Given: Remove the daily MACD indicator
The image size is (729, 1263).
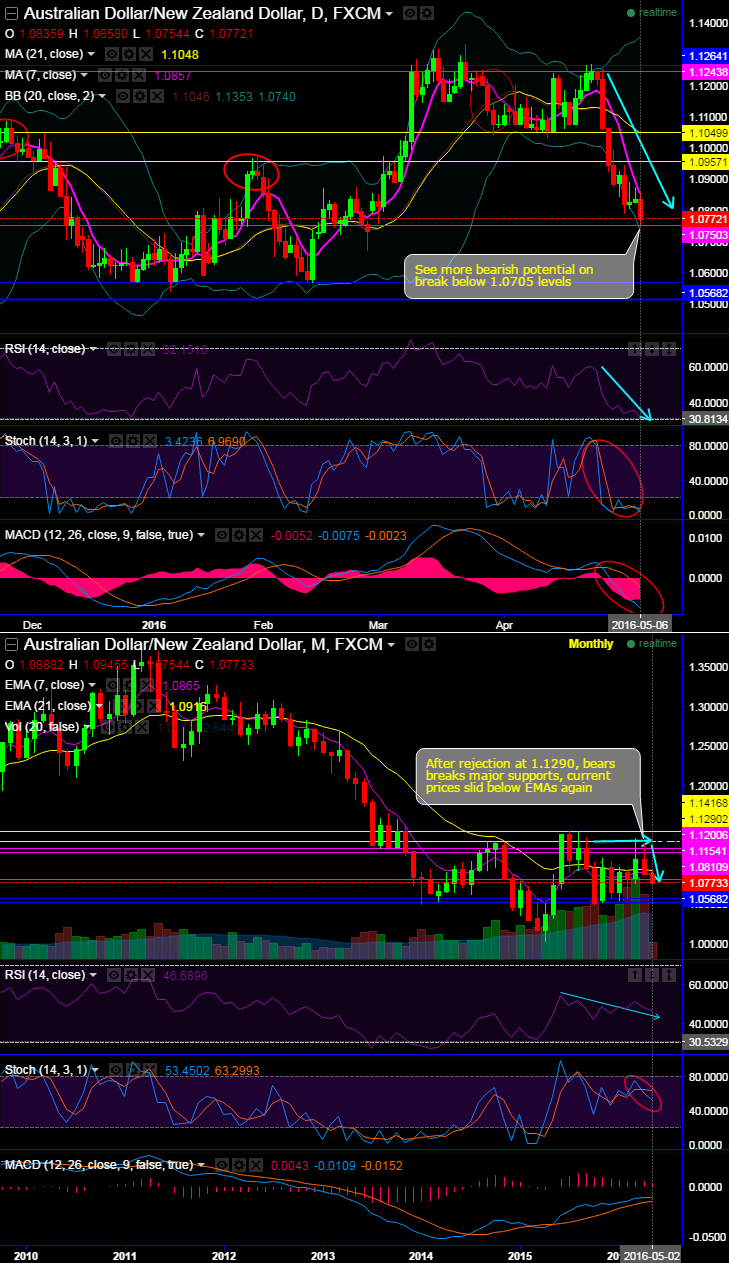Looking at the screenshot, I should point(256,535).
